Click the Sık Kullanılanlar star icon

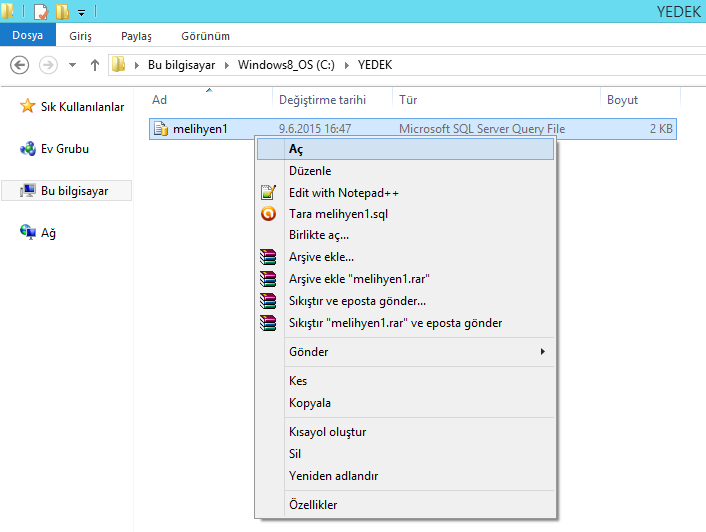pos(28,107)
